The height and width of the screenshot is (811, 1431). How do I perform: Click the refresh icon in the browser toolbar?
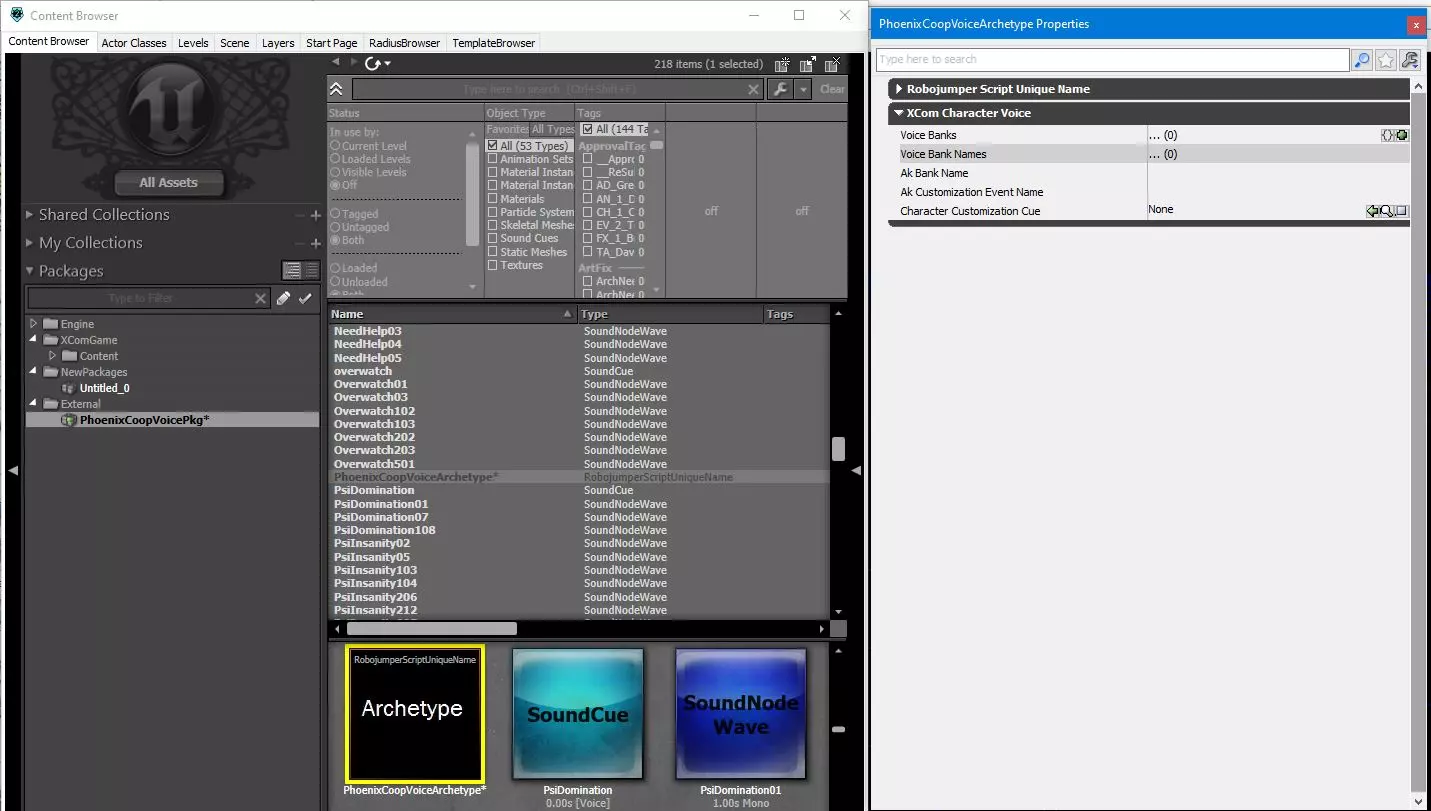pos(374,64)
